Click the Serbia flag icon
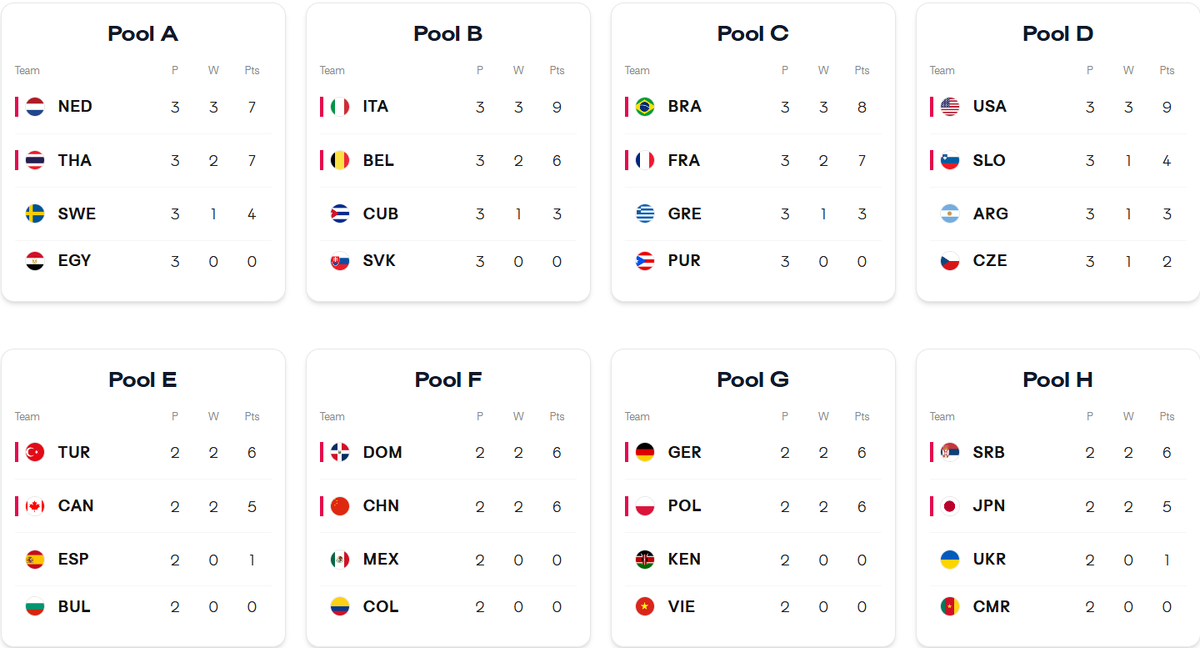 tap(950, 453)
